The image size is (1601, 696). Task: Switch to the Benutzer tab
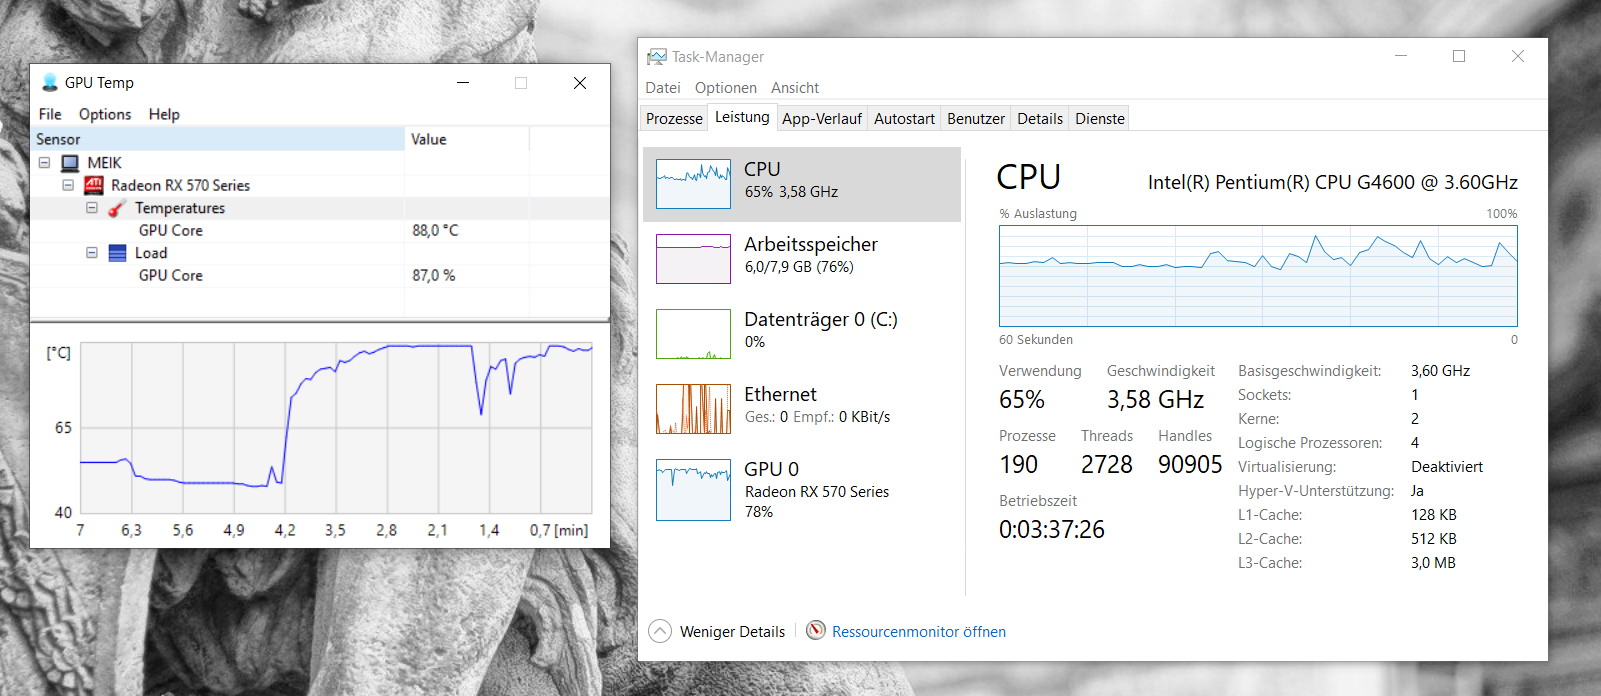tap(976, 118)
